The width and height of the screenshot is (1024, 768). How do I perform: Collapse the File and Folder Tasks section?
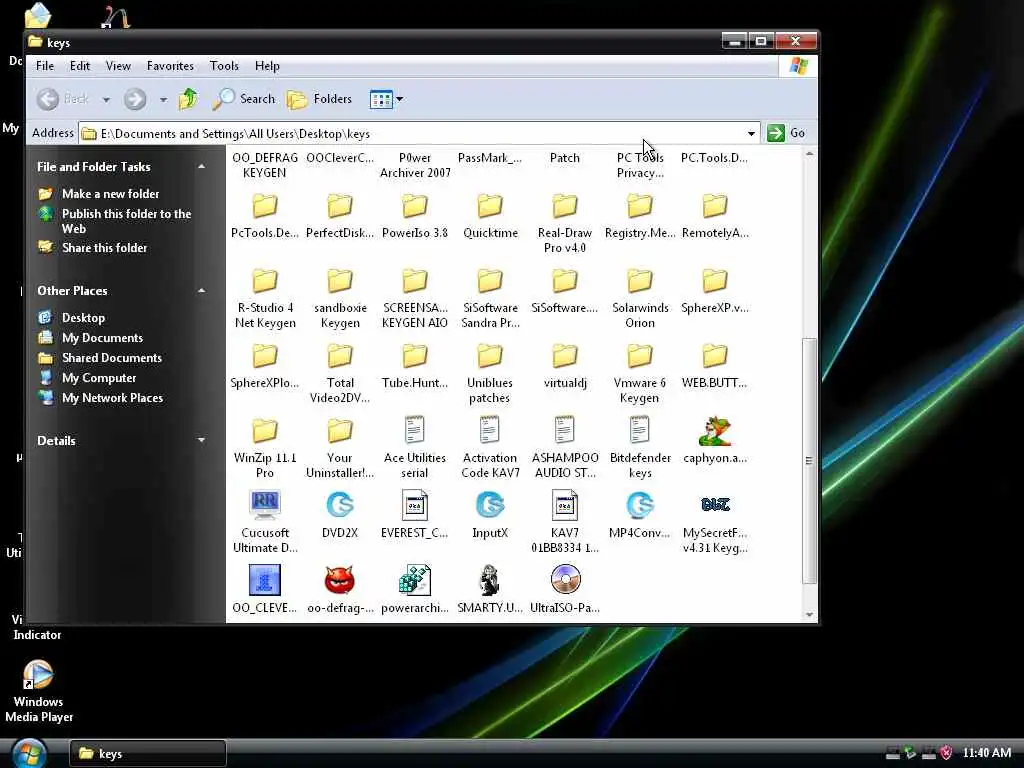(x=201, y=167)
